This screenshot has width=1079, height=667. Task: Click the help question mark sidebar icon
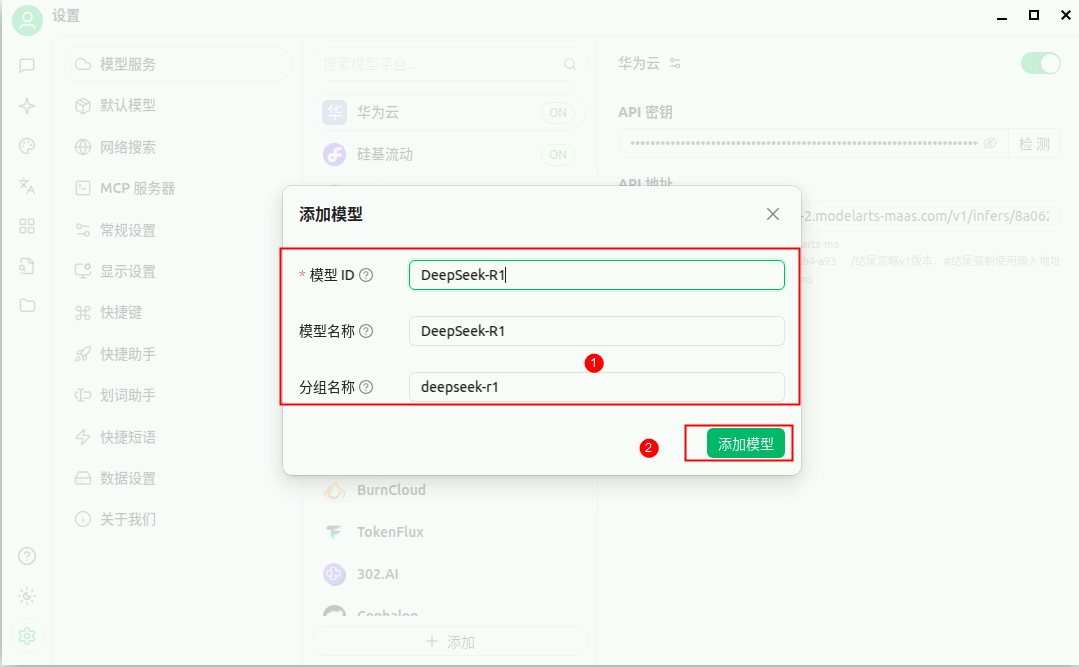[x=27, y=556]
